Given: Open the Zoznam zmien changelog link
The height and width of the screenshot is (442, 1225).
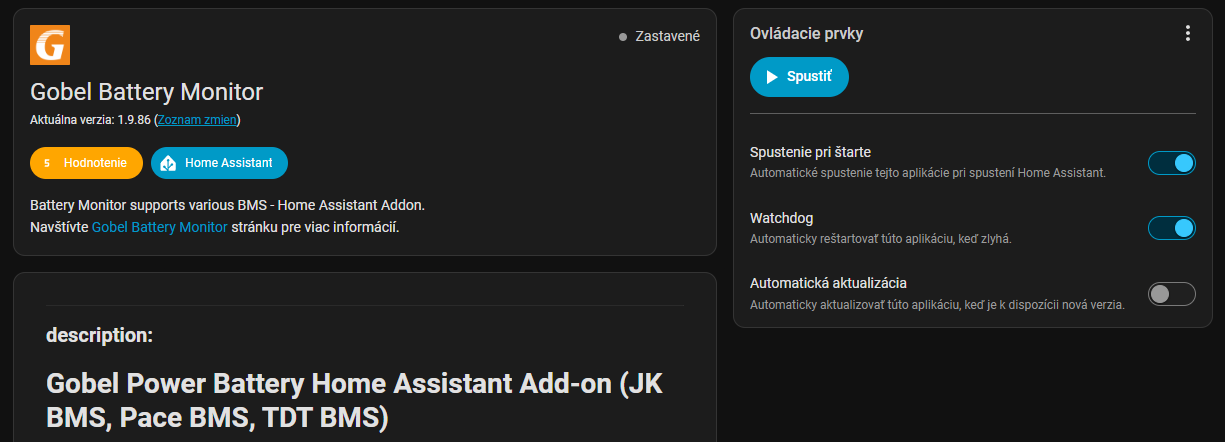Looking at the screenshot, I should (198, 120).
